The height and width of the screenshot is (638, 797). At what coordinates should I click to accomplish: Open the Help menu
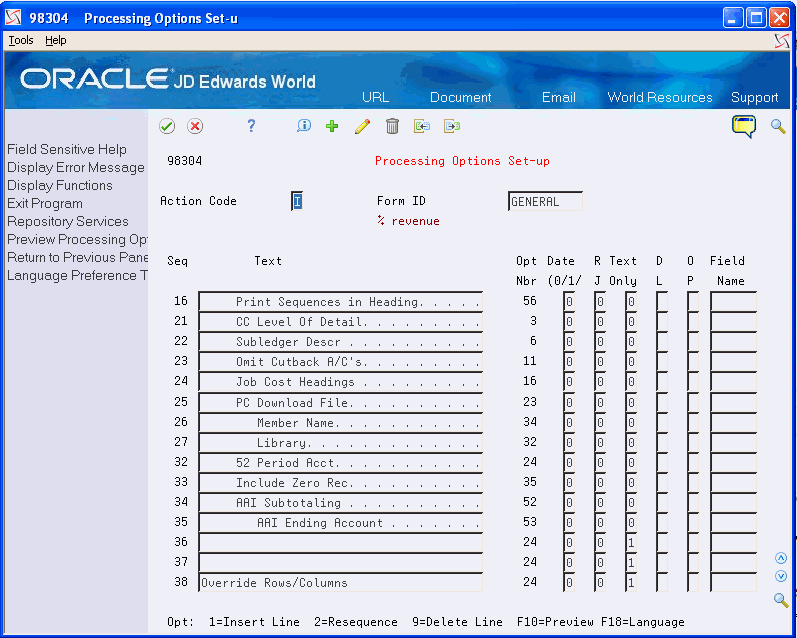point(55,40)
